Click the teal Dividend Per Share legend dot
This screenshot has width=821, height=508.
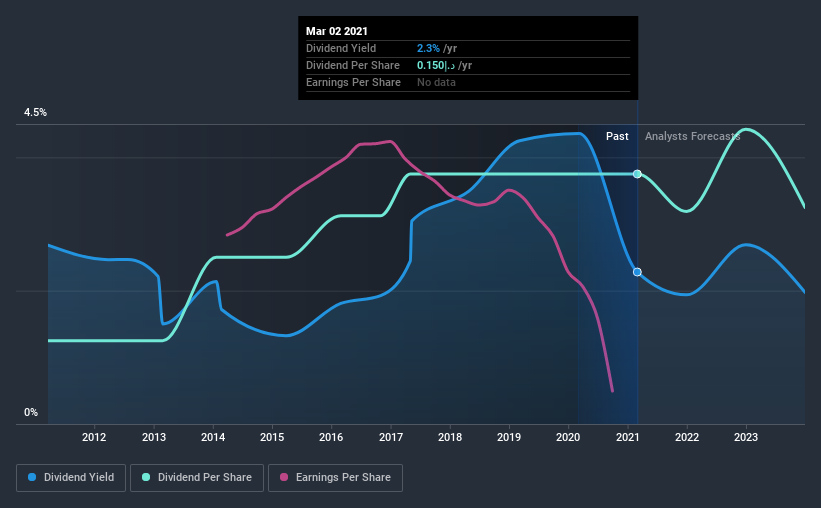[x=146, y=477]
